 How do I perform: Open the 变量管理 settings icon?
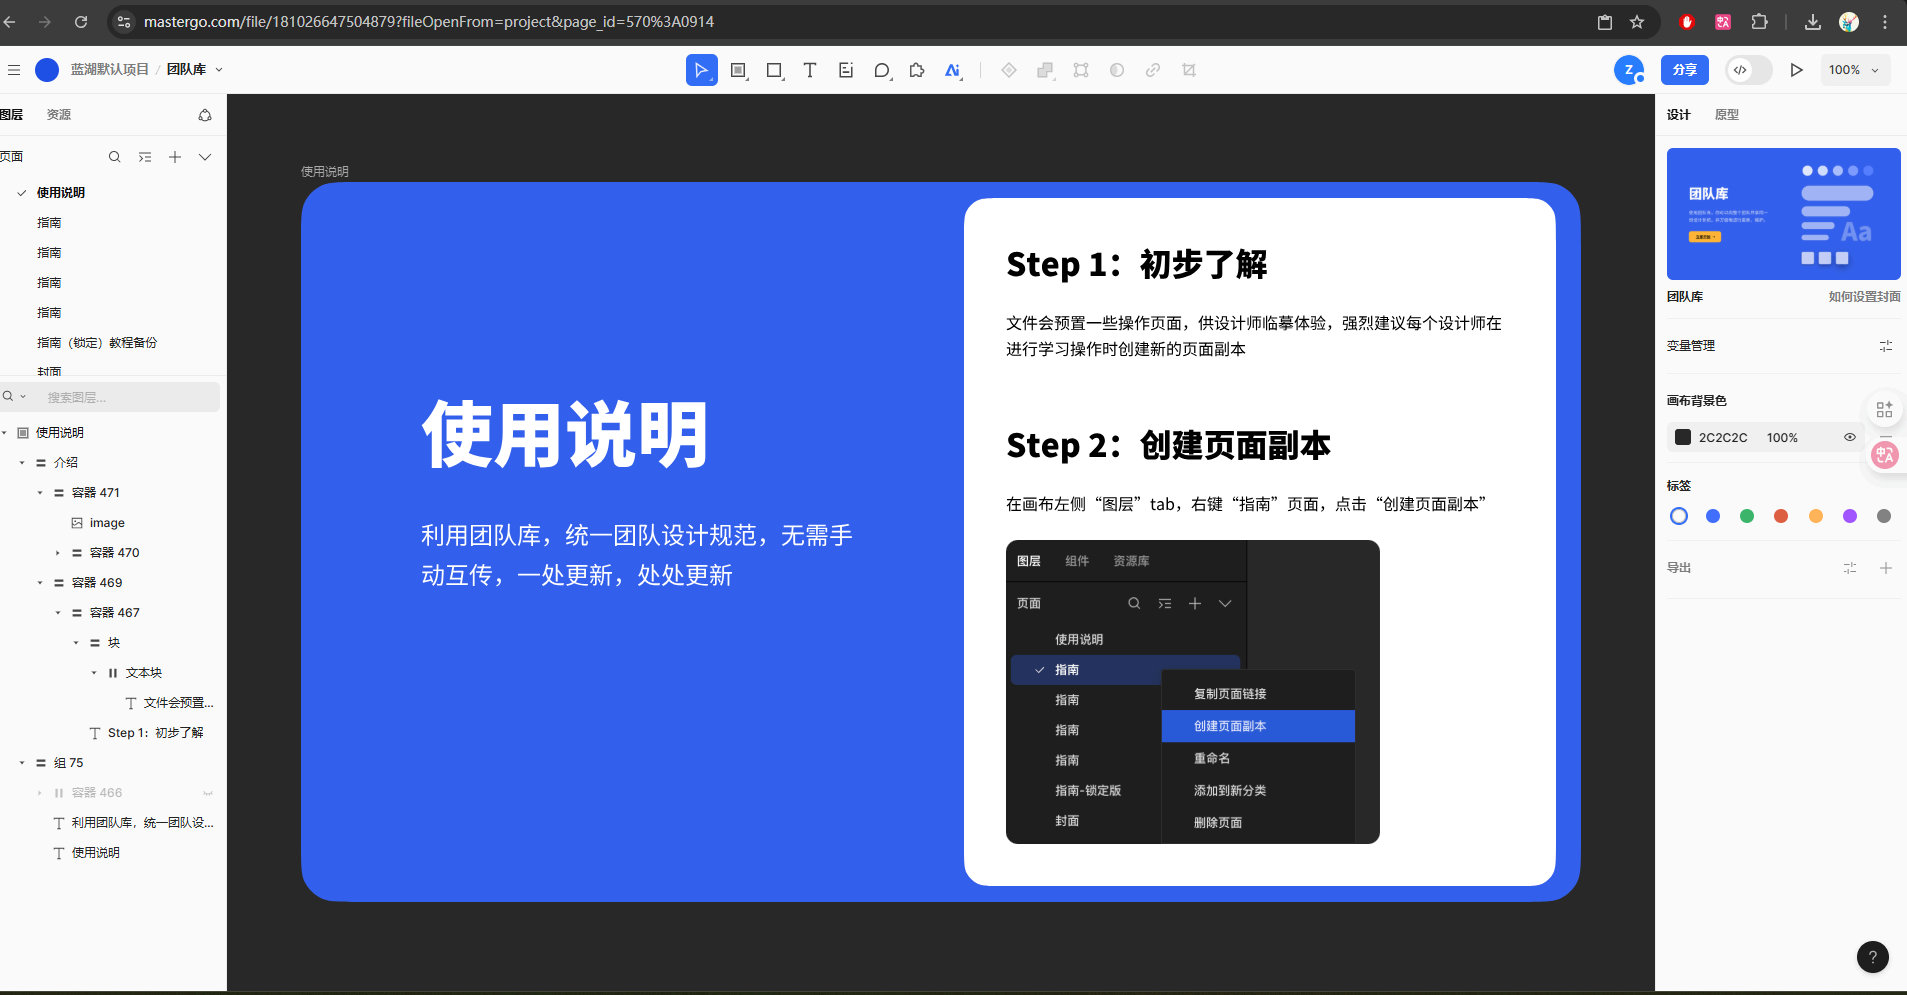pyautogui.click(x=1886, y=346)
